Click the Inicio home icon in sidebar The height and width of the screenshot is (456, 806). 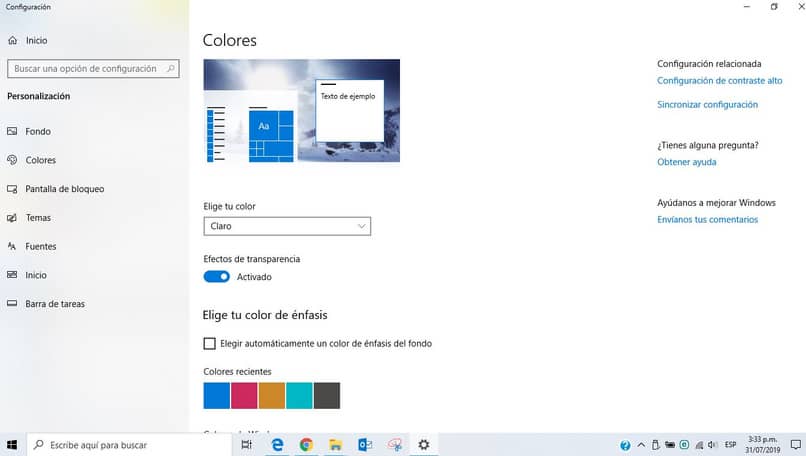[x=12, y=41]
